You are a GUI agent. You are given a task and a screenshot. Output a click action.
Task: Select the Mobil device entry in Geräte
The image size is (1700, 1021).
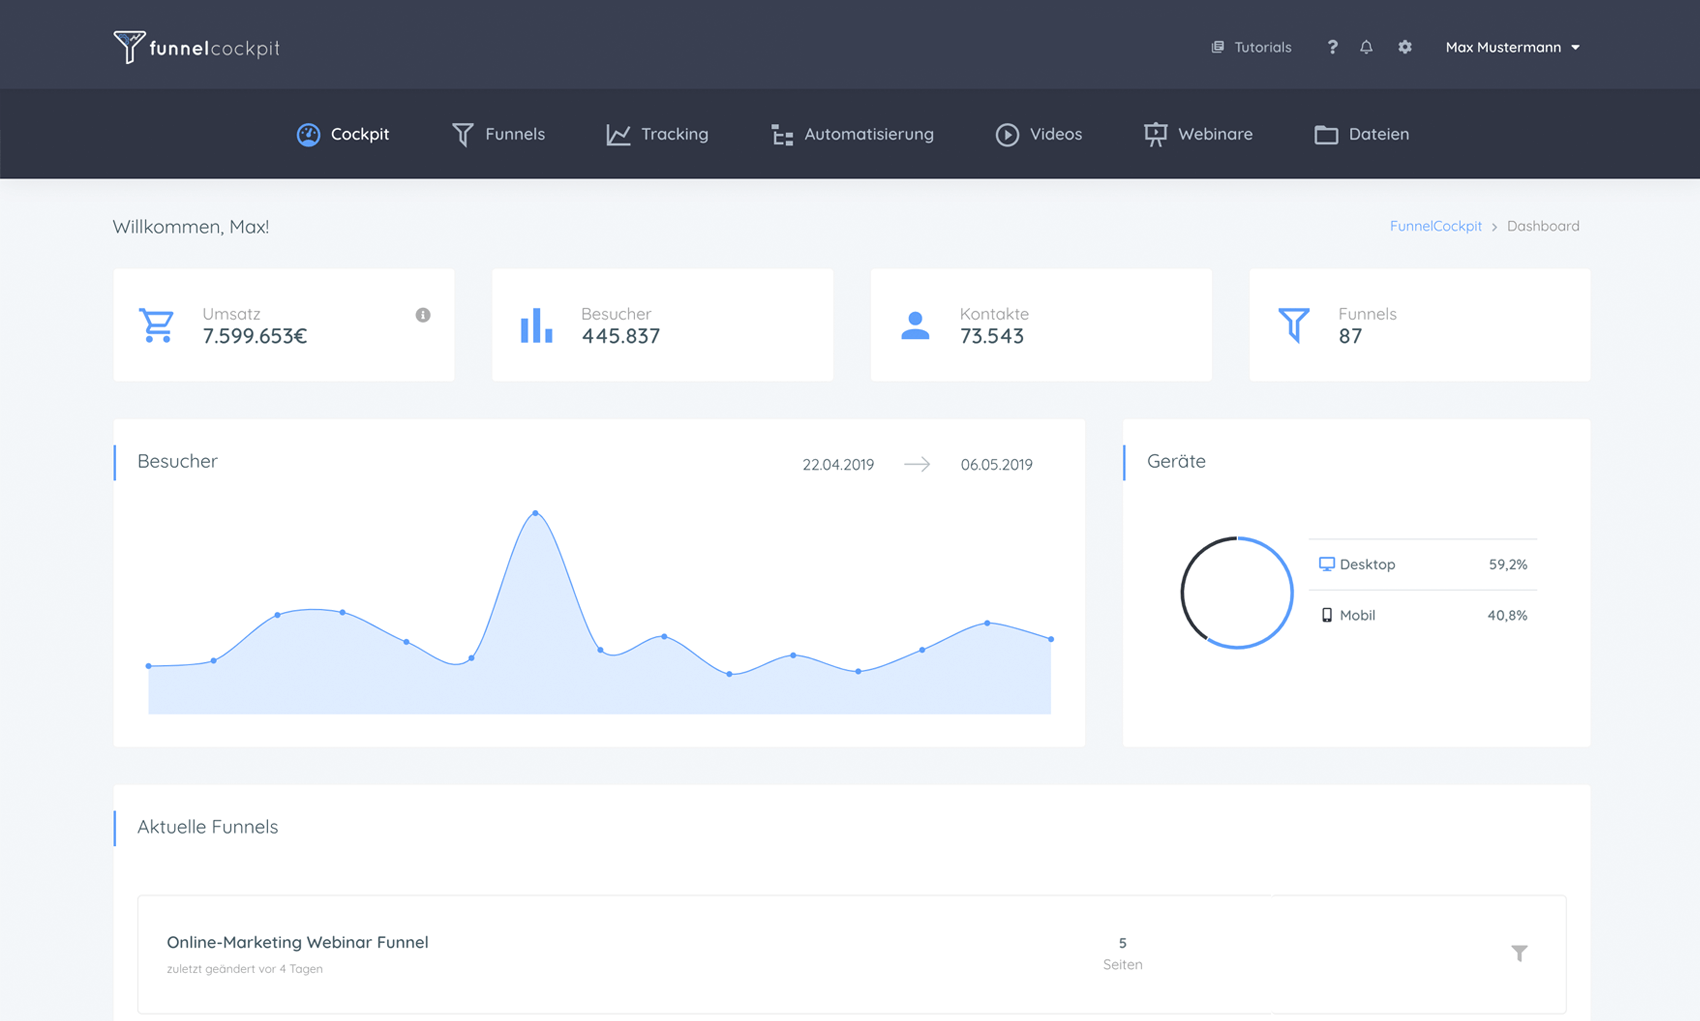click(x=1356, y=615)
